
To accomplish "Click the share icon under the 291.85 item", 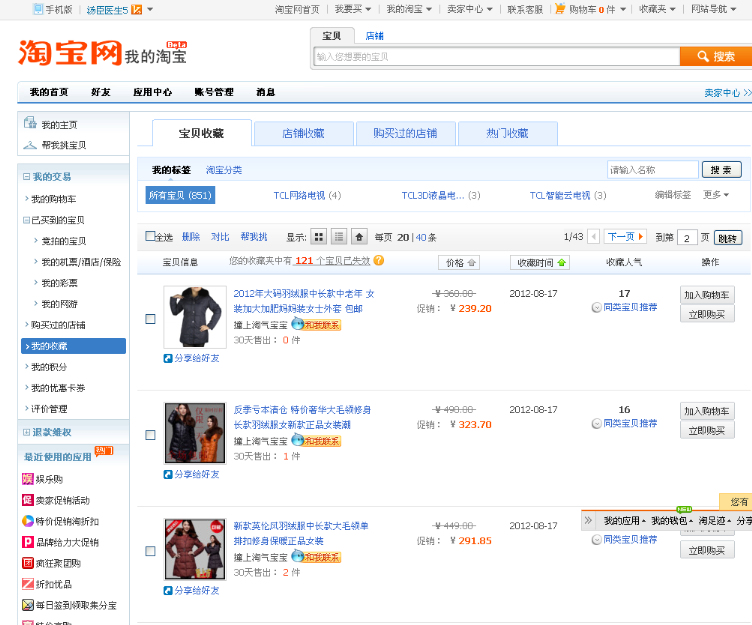I will click(168, 590).
